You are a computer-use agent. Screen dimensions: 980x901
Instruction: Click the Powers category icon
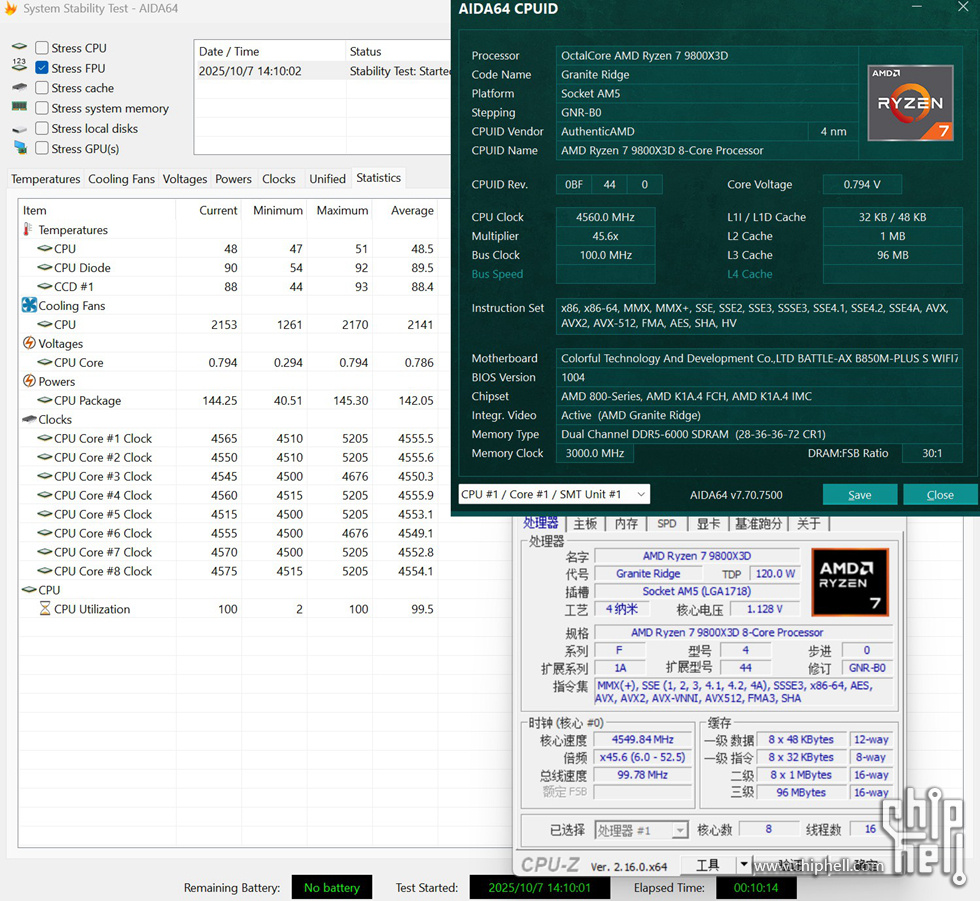click(29, 382)
